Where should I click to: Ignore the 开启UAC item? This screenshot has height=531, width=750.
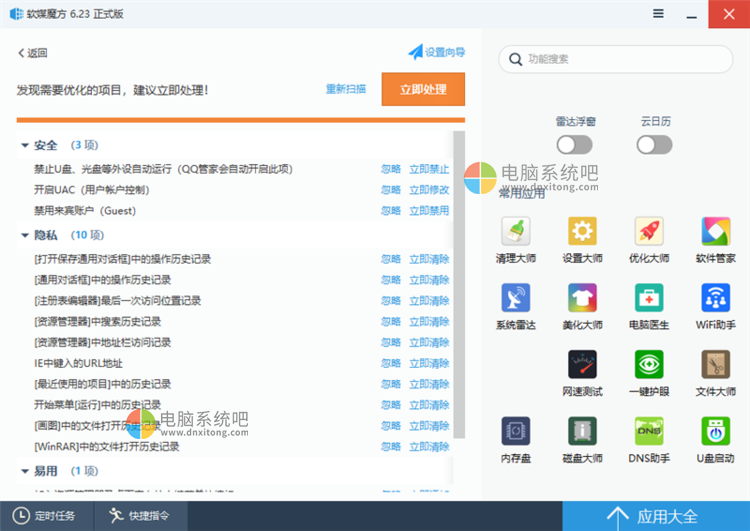pyautogui.click(x=391, y=190)
